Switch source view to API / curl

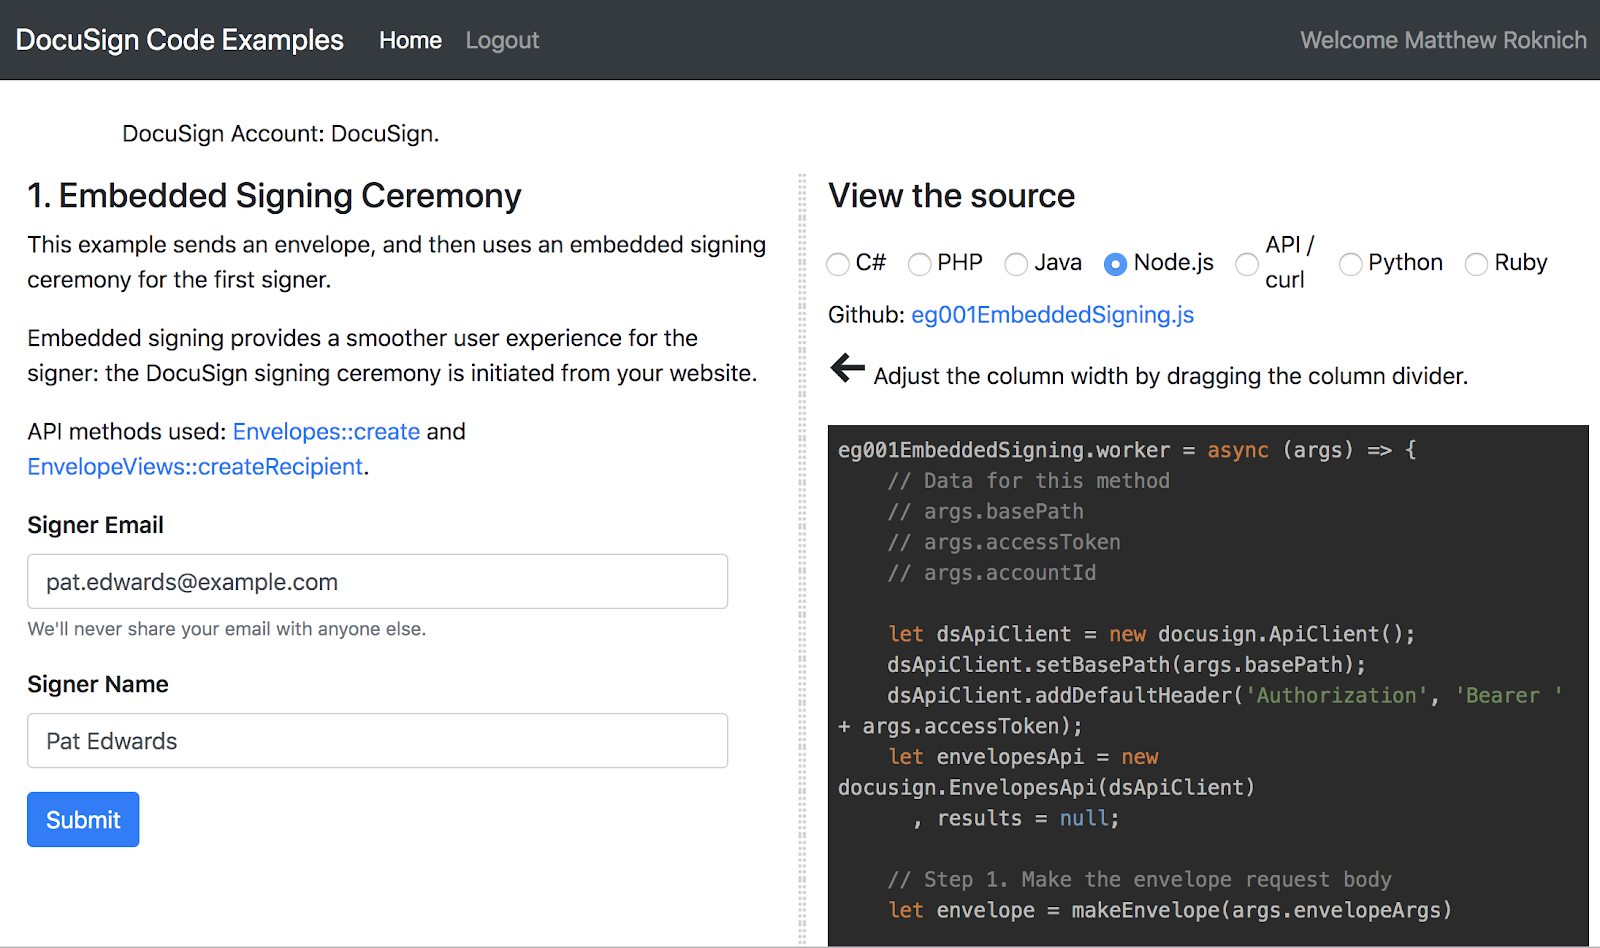(1247, 264)
